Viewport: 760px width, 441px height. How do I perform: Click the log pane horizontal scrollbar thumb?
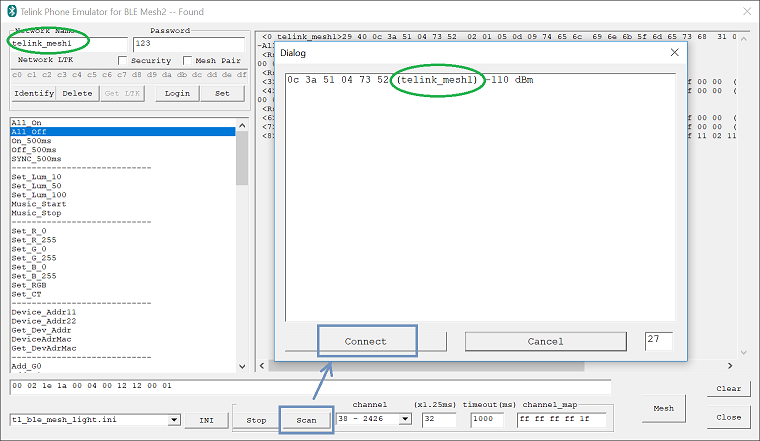(x=427, y=366)
